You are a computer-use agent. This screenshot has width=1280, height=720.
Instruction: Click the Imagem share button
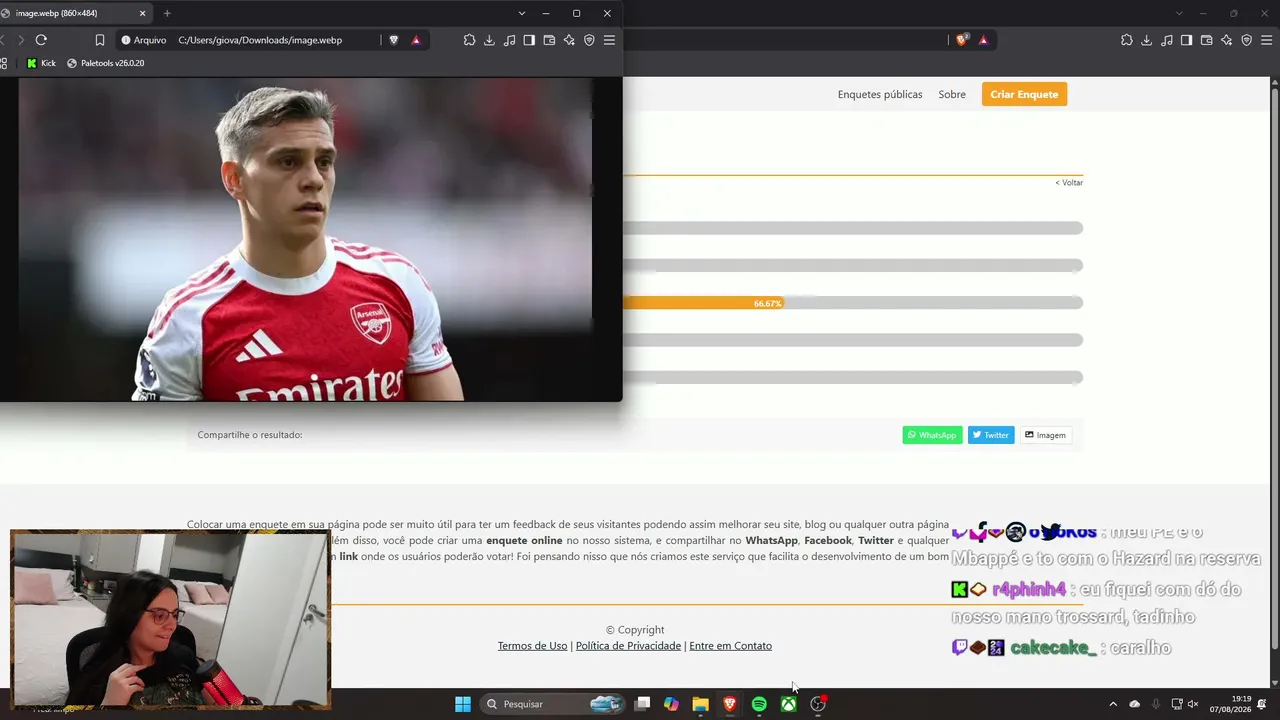(x=1045, y=435)
